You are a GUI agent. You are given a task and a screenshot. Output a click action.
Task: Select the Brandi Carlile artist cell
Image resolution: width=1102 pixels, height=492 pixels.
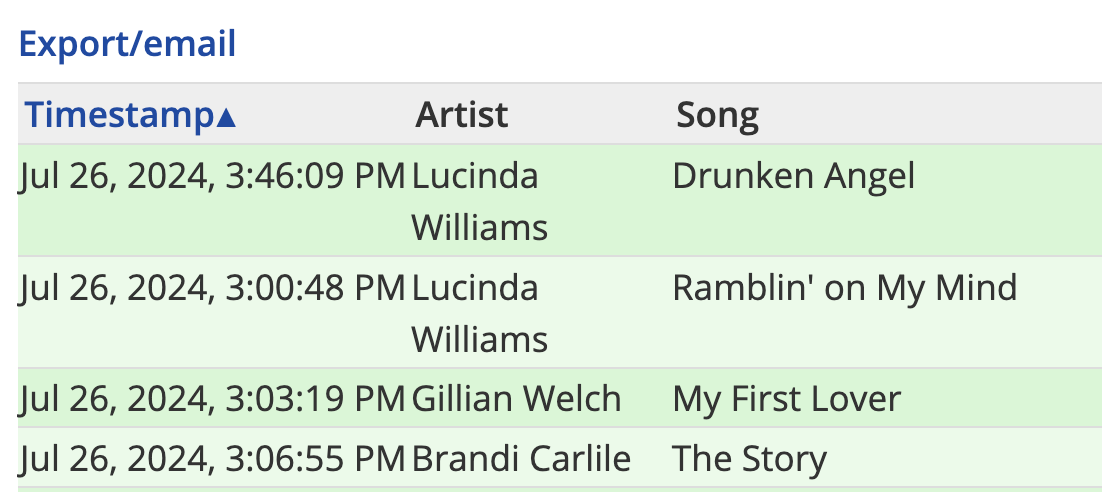tap(521, 459)
